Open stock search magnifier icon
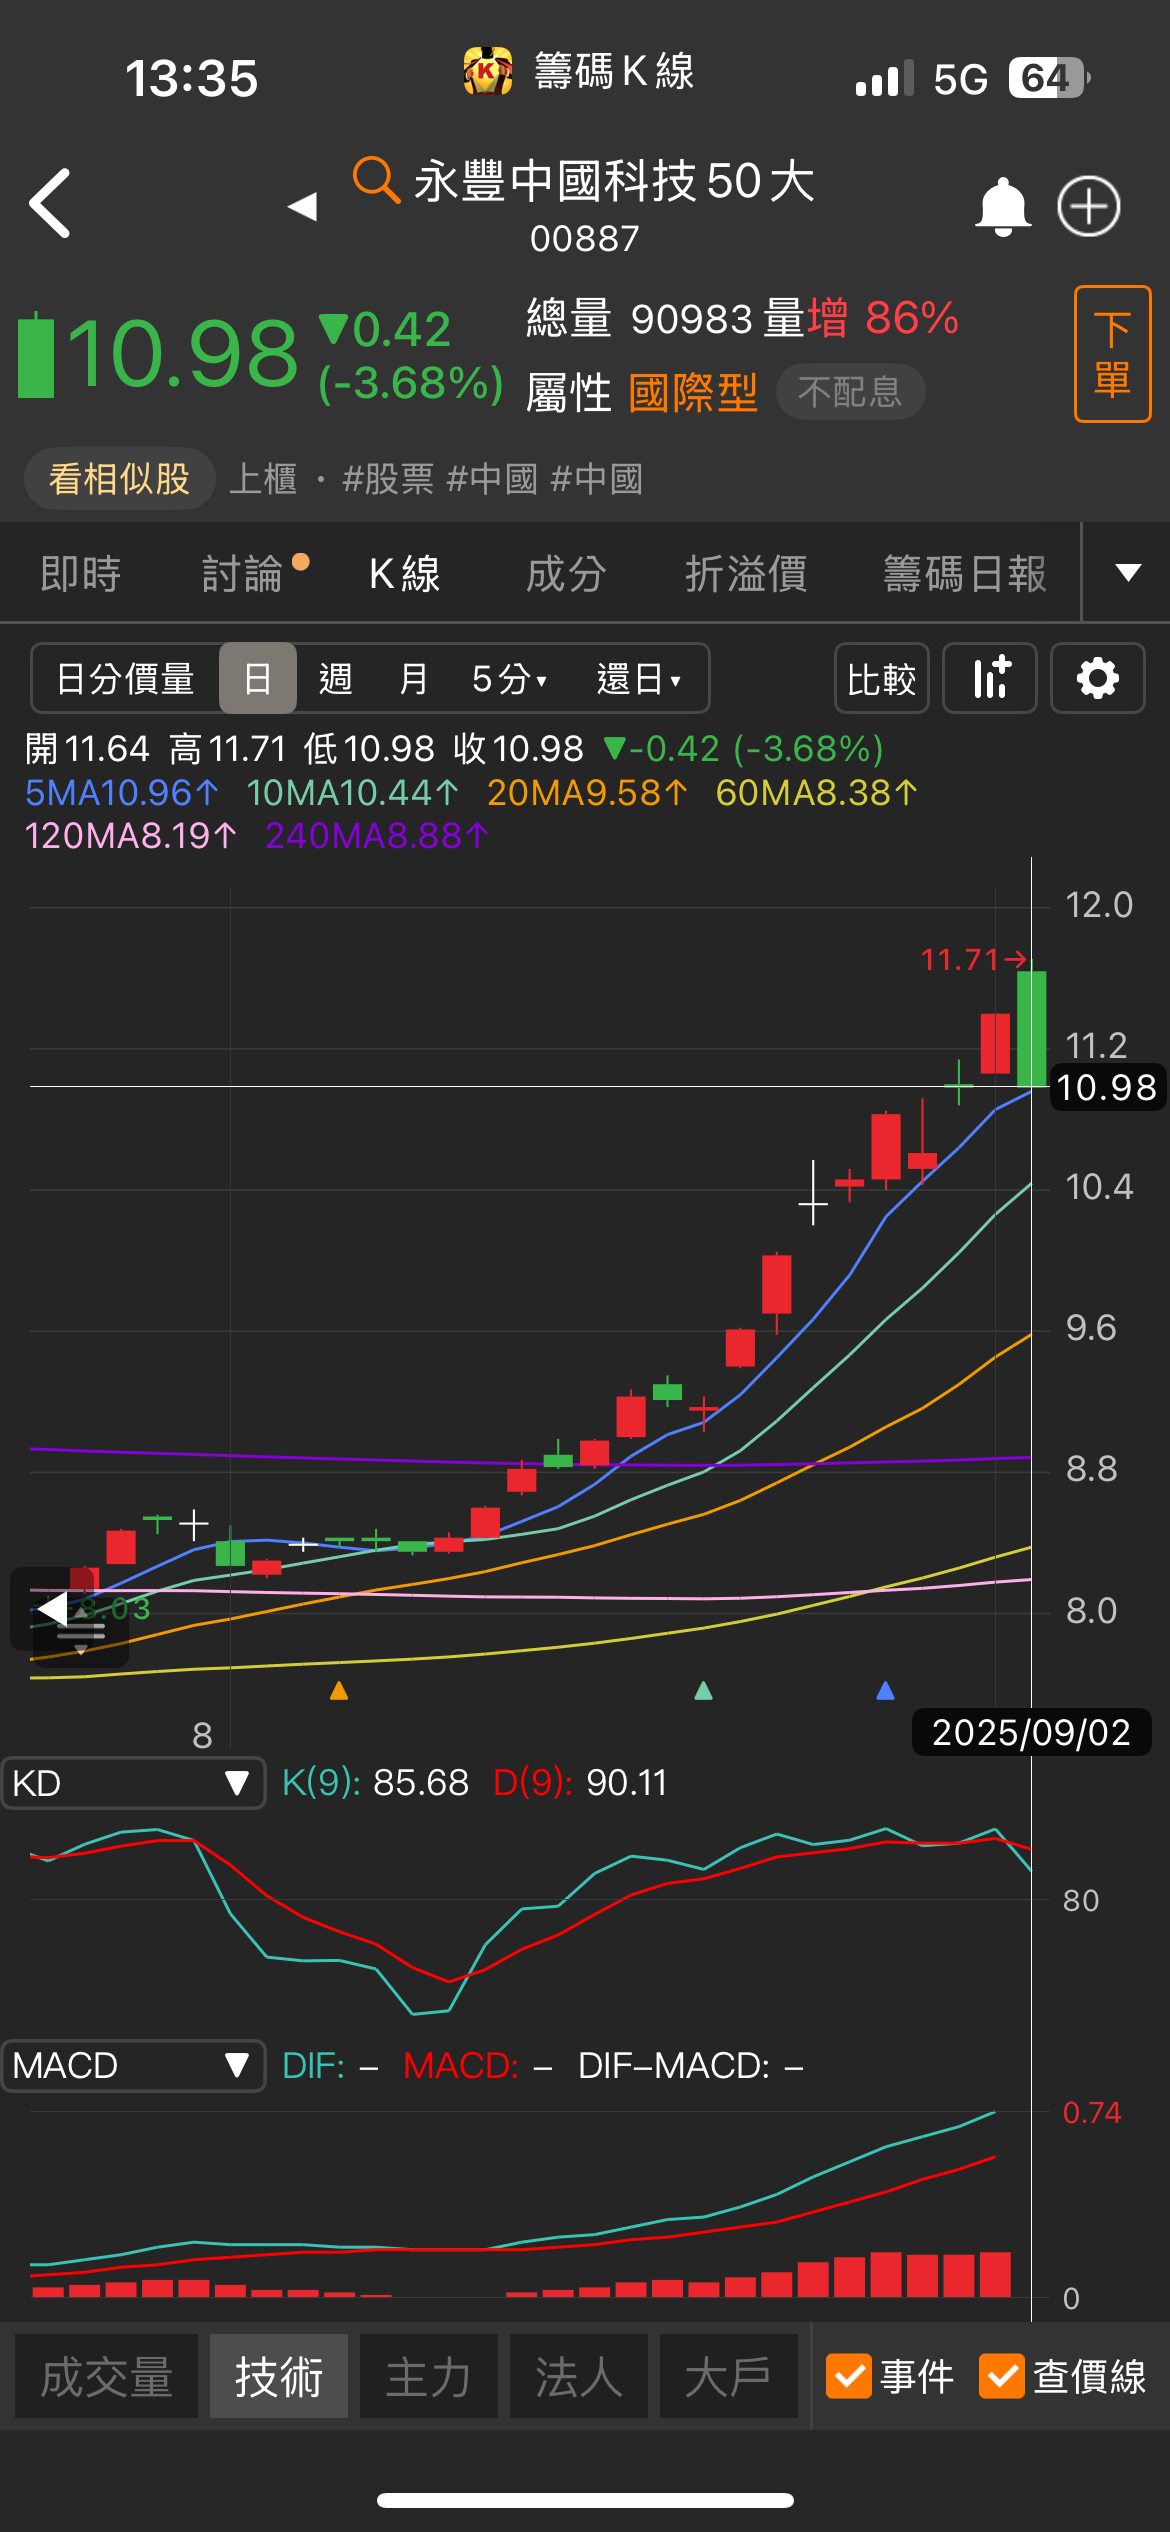The width and height of the screenshot is (1170, 2532). pos(376,180)
